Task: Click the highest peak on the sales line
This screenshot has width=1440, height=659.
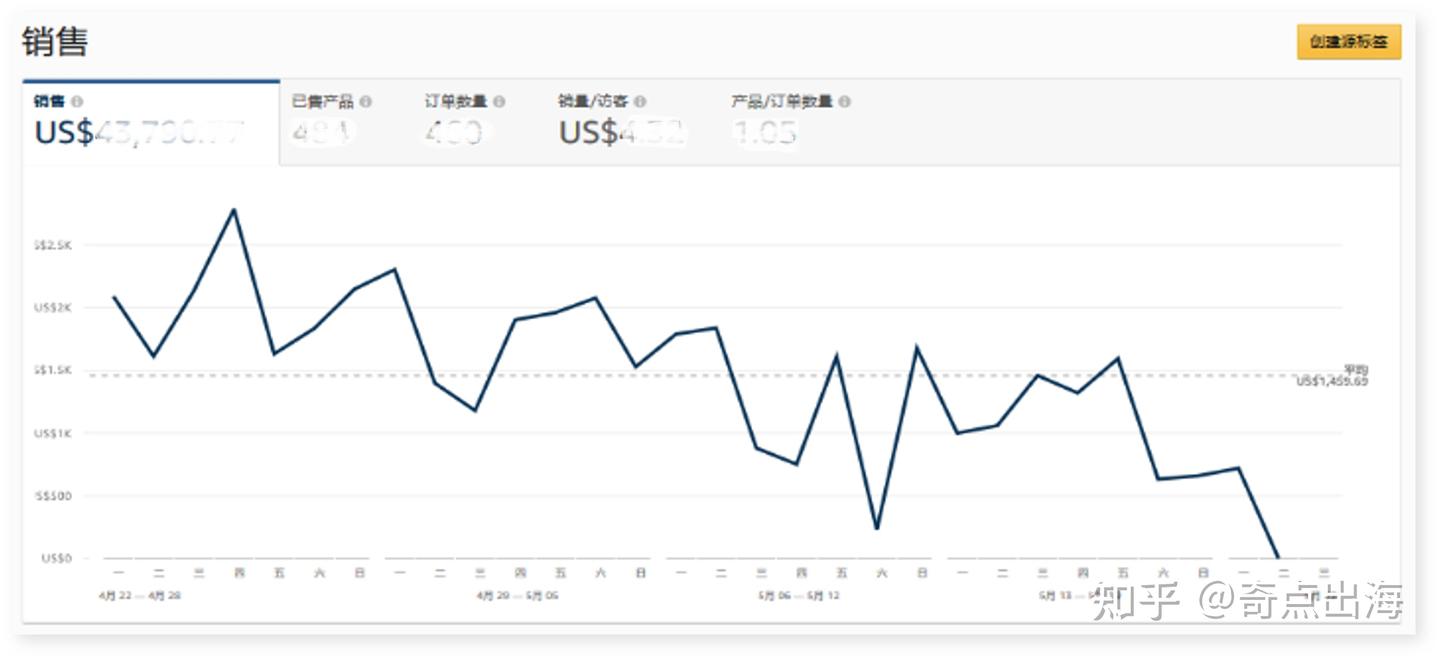Action: [234, 209]
